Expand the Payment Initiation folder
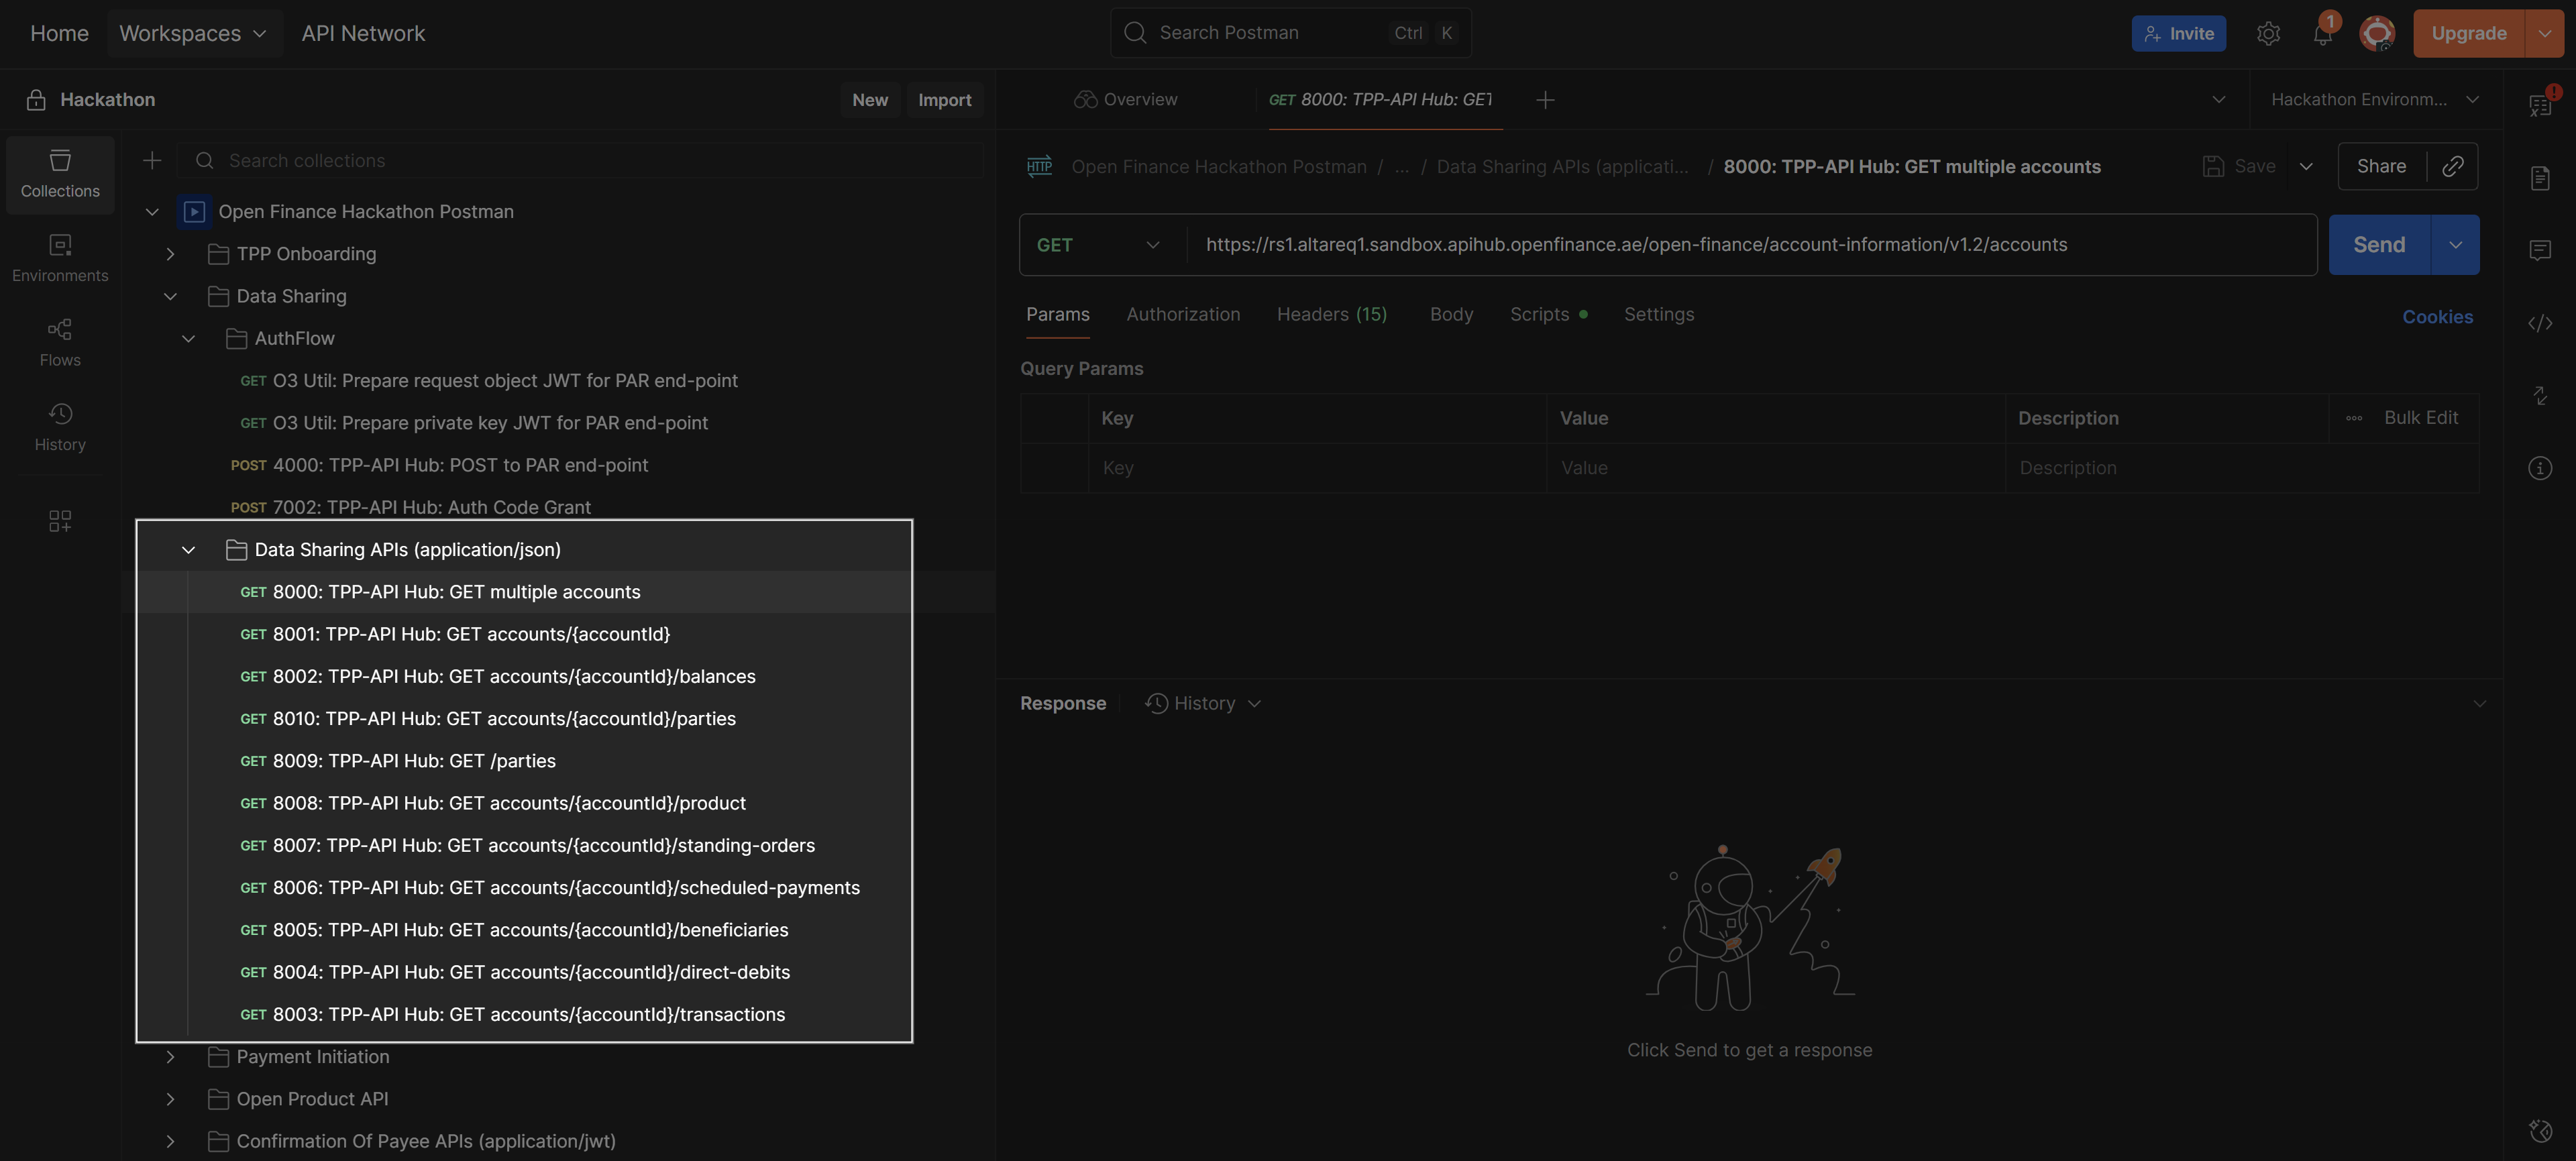 coord(171,1057)
